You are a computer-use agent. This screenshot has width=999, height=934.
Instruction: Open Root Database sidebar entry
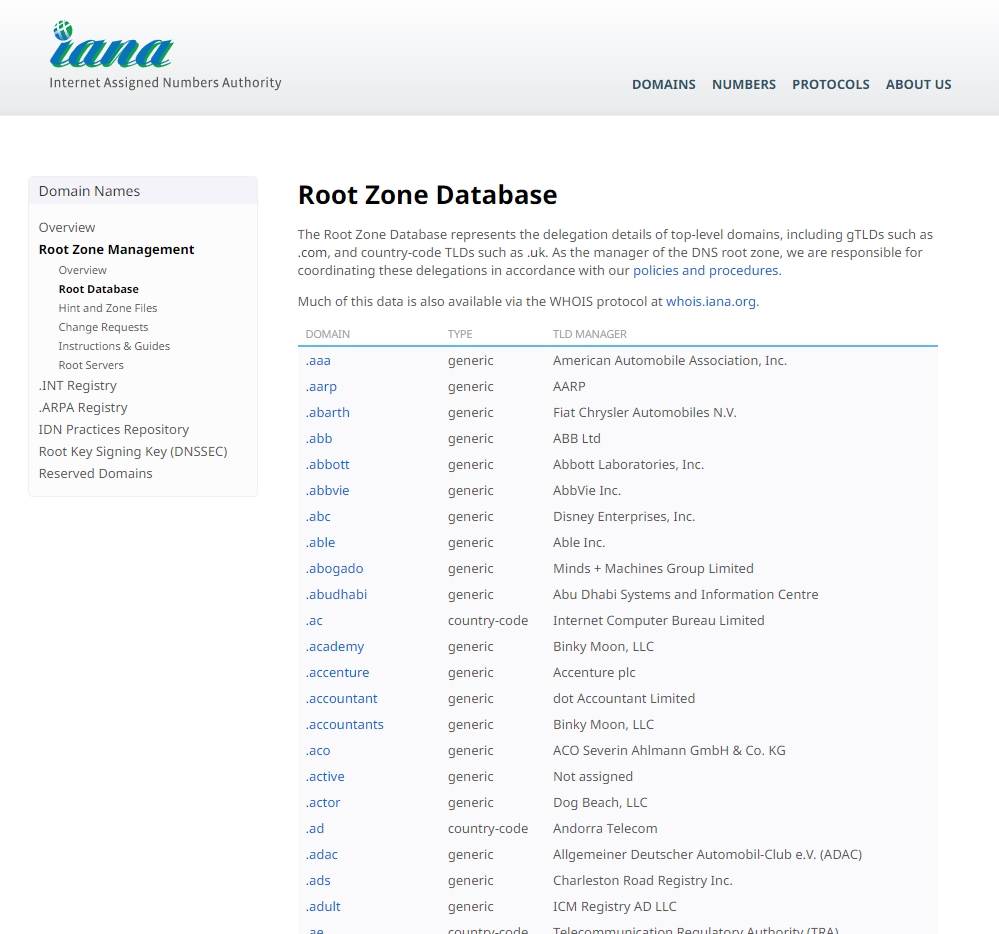tap(99, 289)
